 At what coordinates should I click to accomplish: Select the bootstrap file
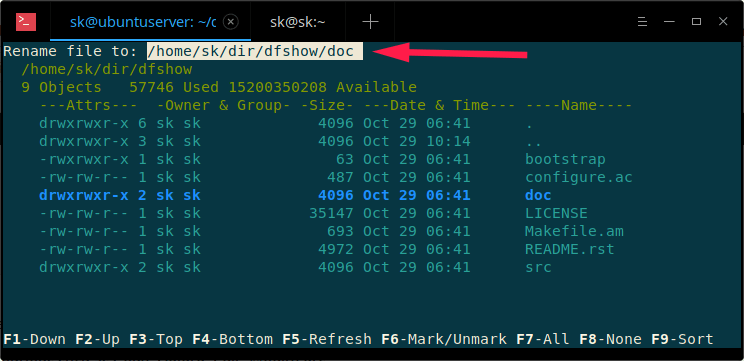click(x=565, y=159)
